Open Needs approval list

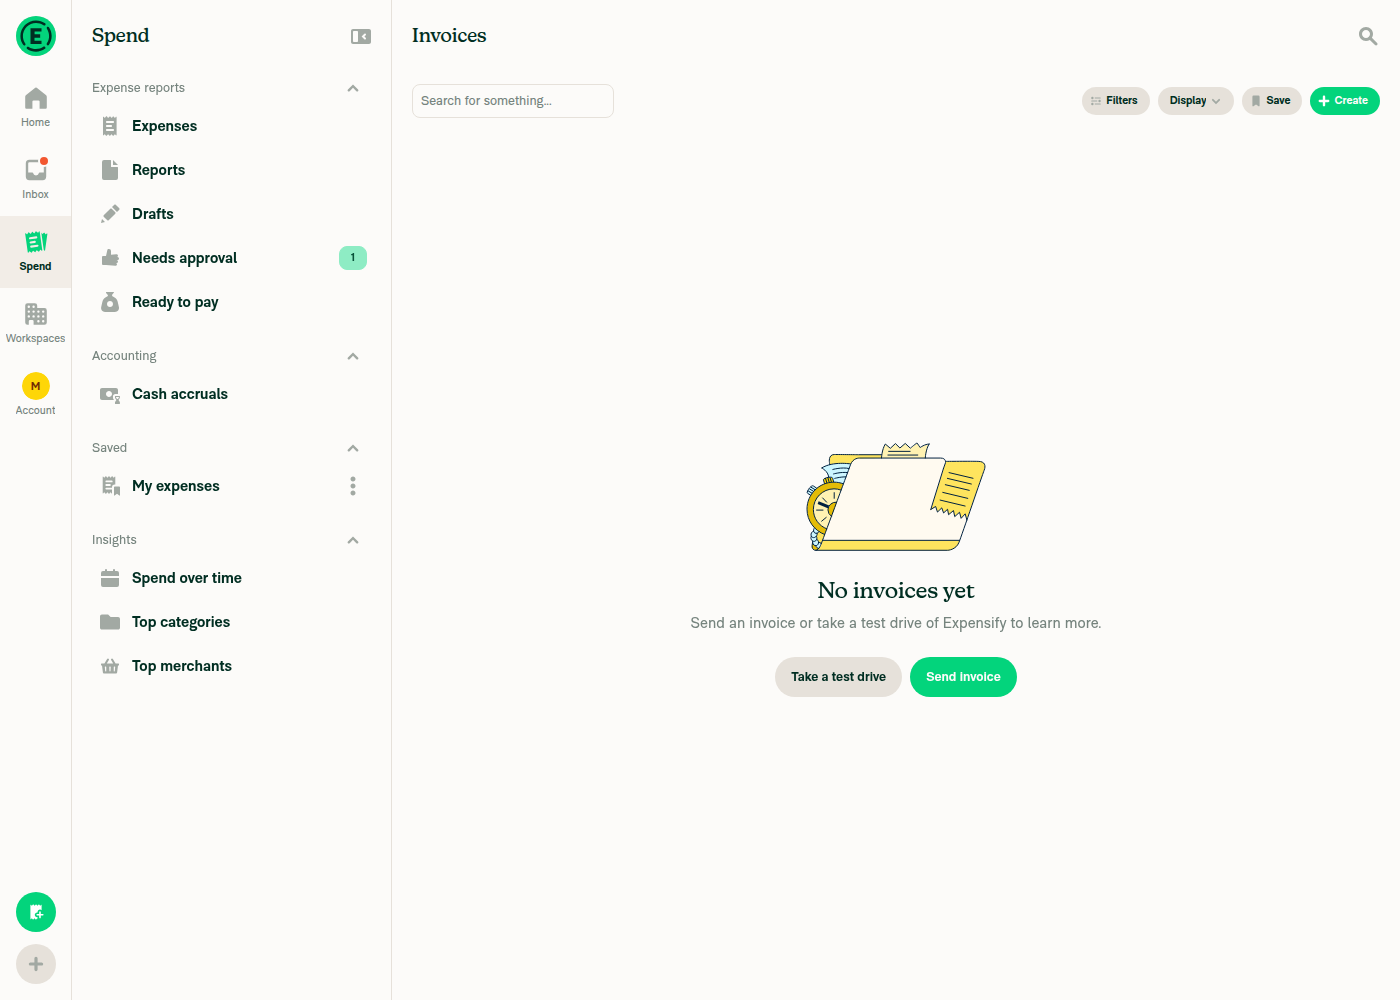pyautogui.click(x=231, y=258)
